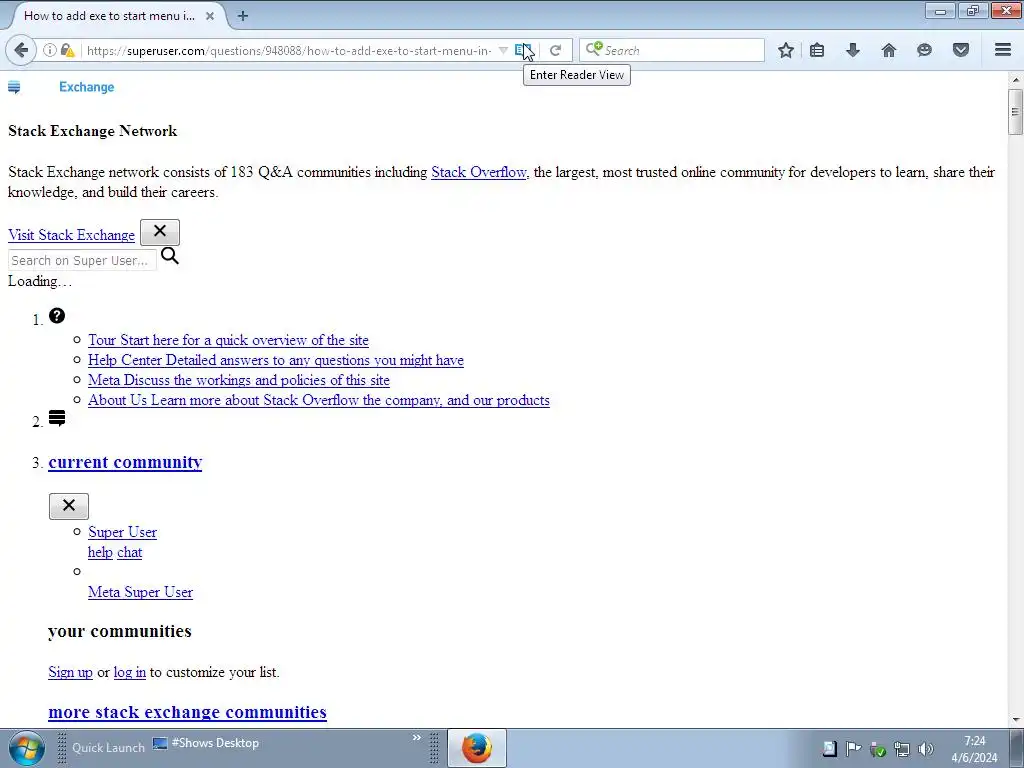Click the help link under Super User

[100, 552]
